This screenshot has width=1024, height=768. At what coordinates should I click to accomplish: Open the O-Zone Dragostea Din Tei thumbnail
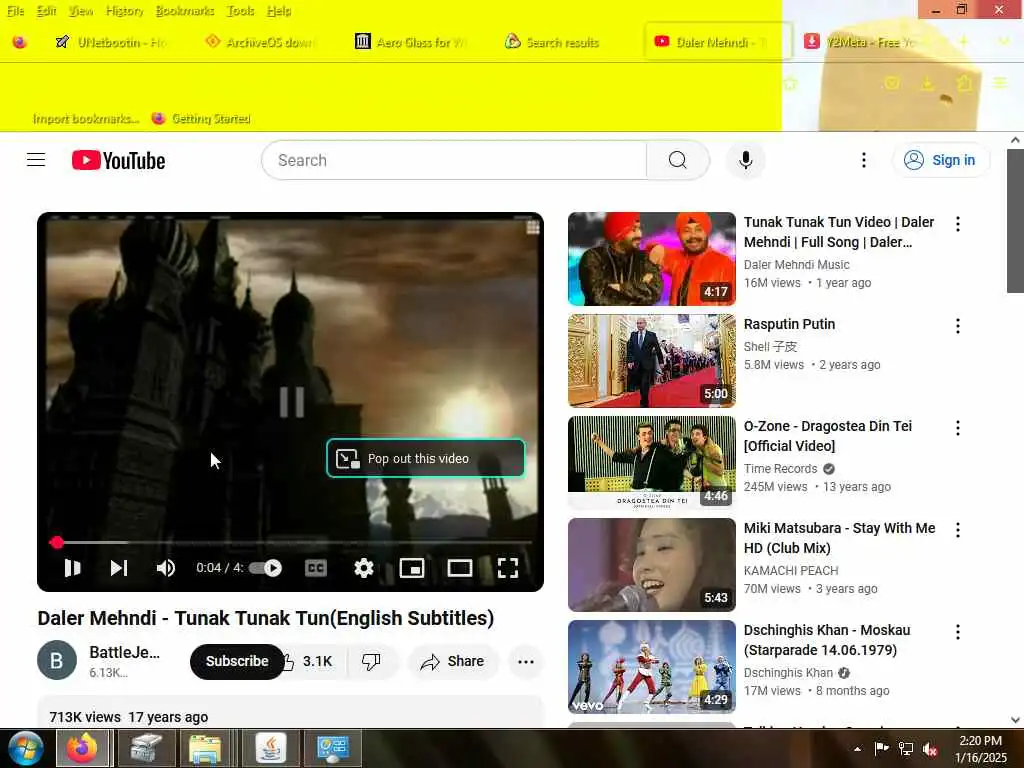point(652,462)
